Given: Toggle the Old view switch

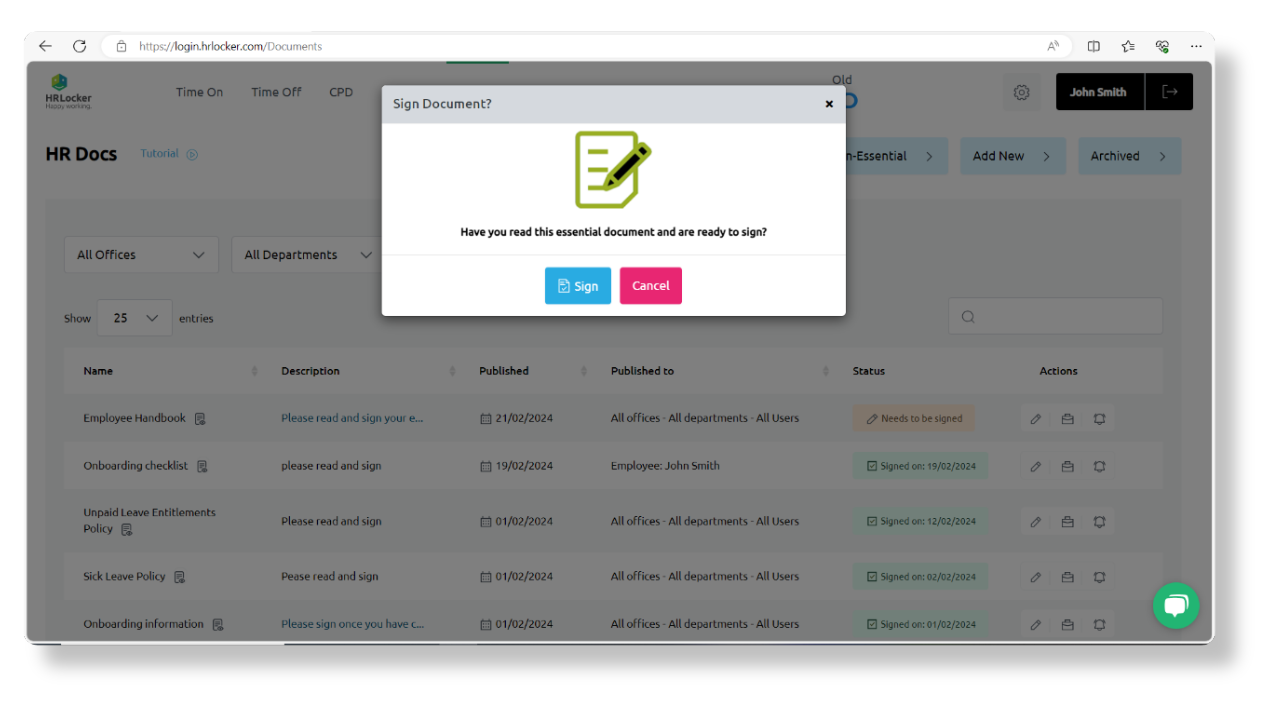Looking at the screenshot, I should tap(847, 100).
